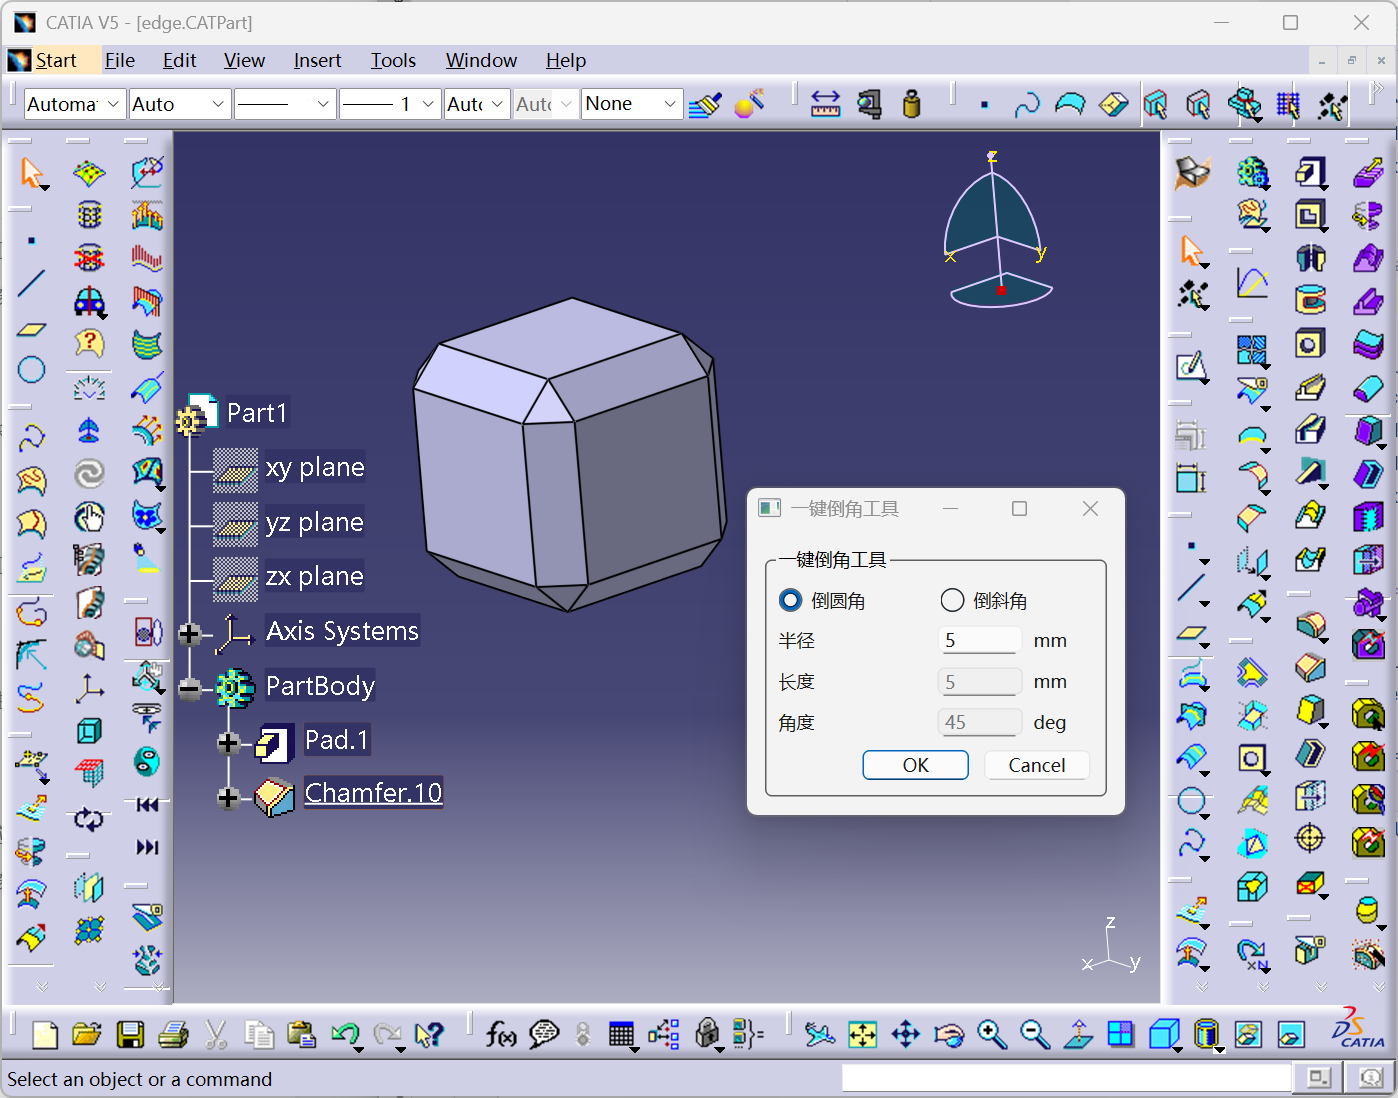Select the zx plane tree item
The height and width of the screenshot is (1098, 1398).
coord(315,576)
